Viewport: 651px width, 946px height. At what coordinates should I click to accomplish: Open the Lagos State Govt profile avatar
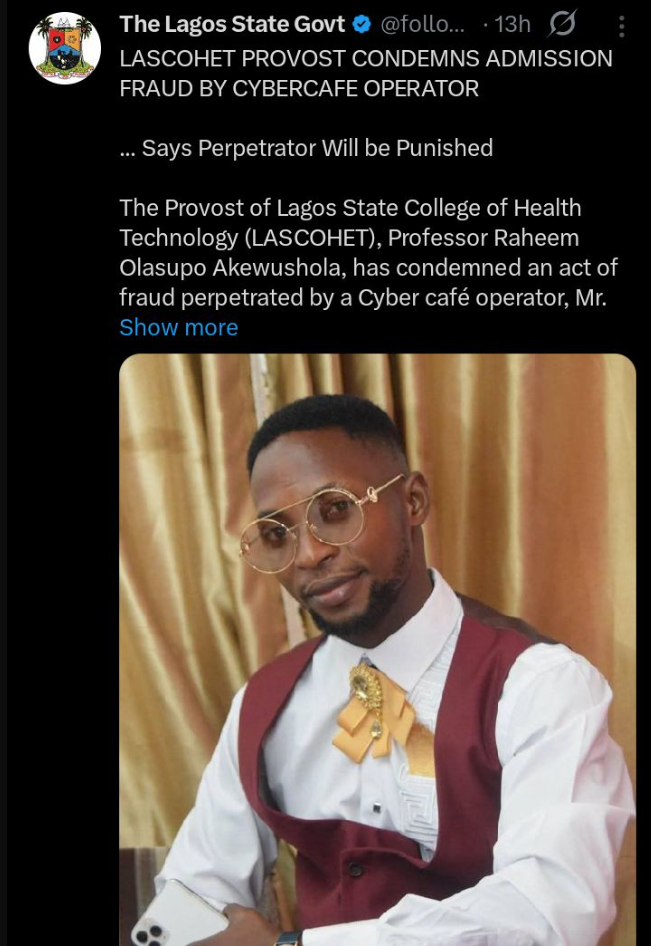point(65,48)
